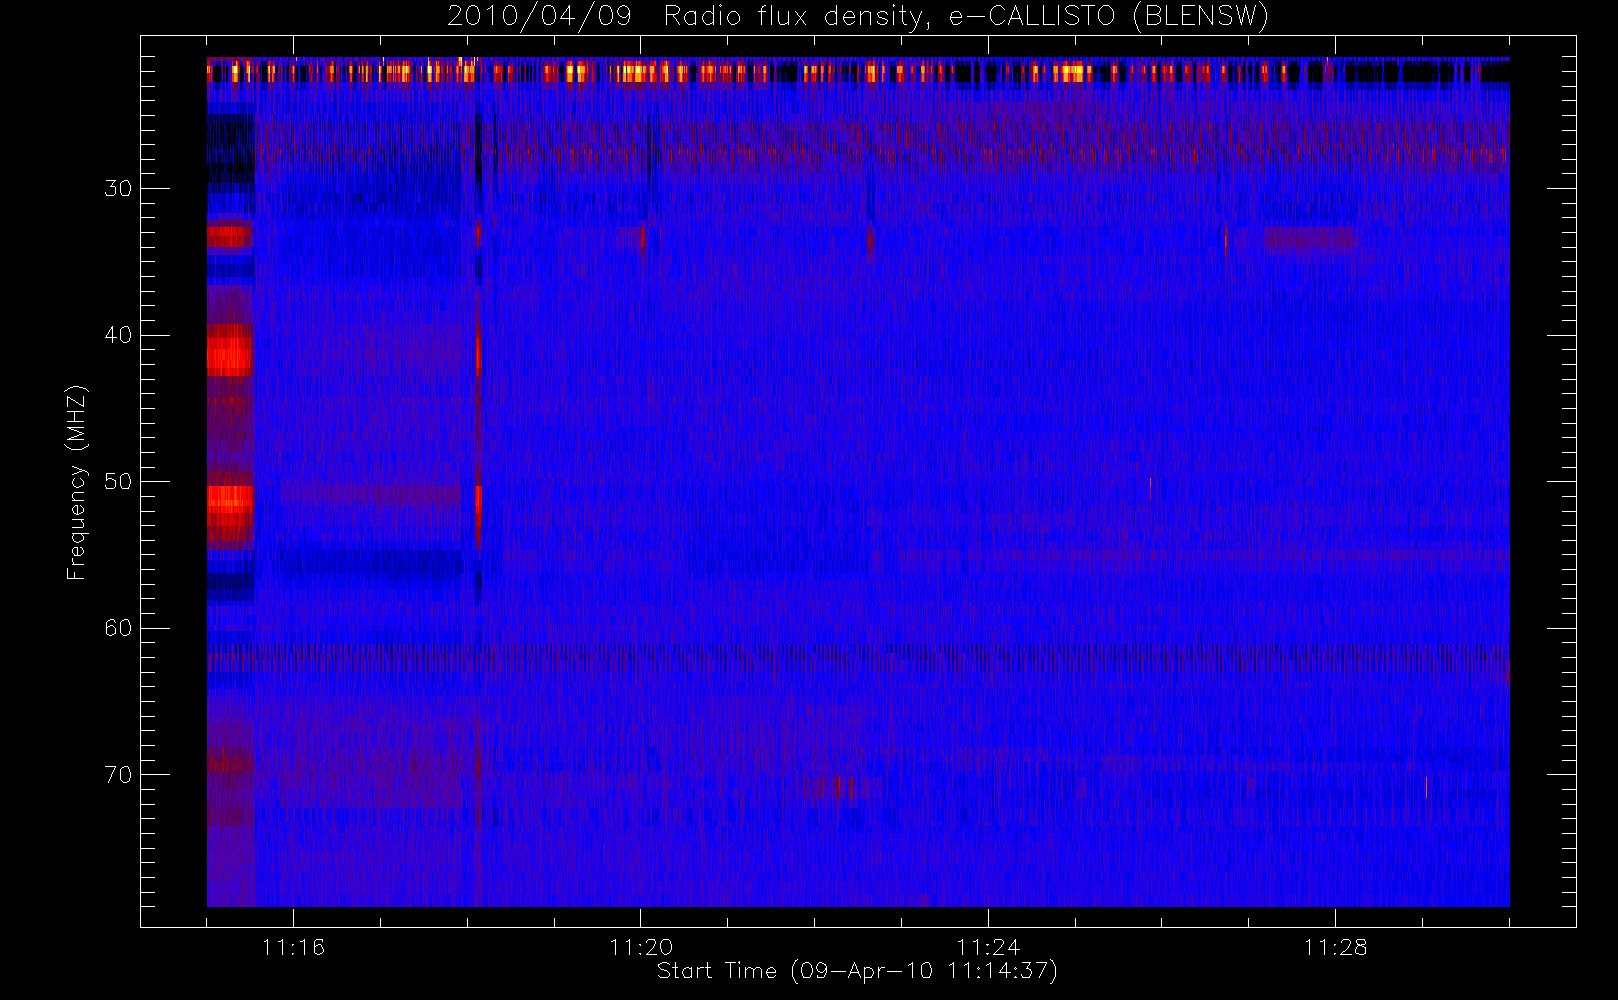Click the 60 frequency tick label
Image resolution: width=1618 pixels, height=1000 pixels.
coord(118,628)
